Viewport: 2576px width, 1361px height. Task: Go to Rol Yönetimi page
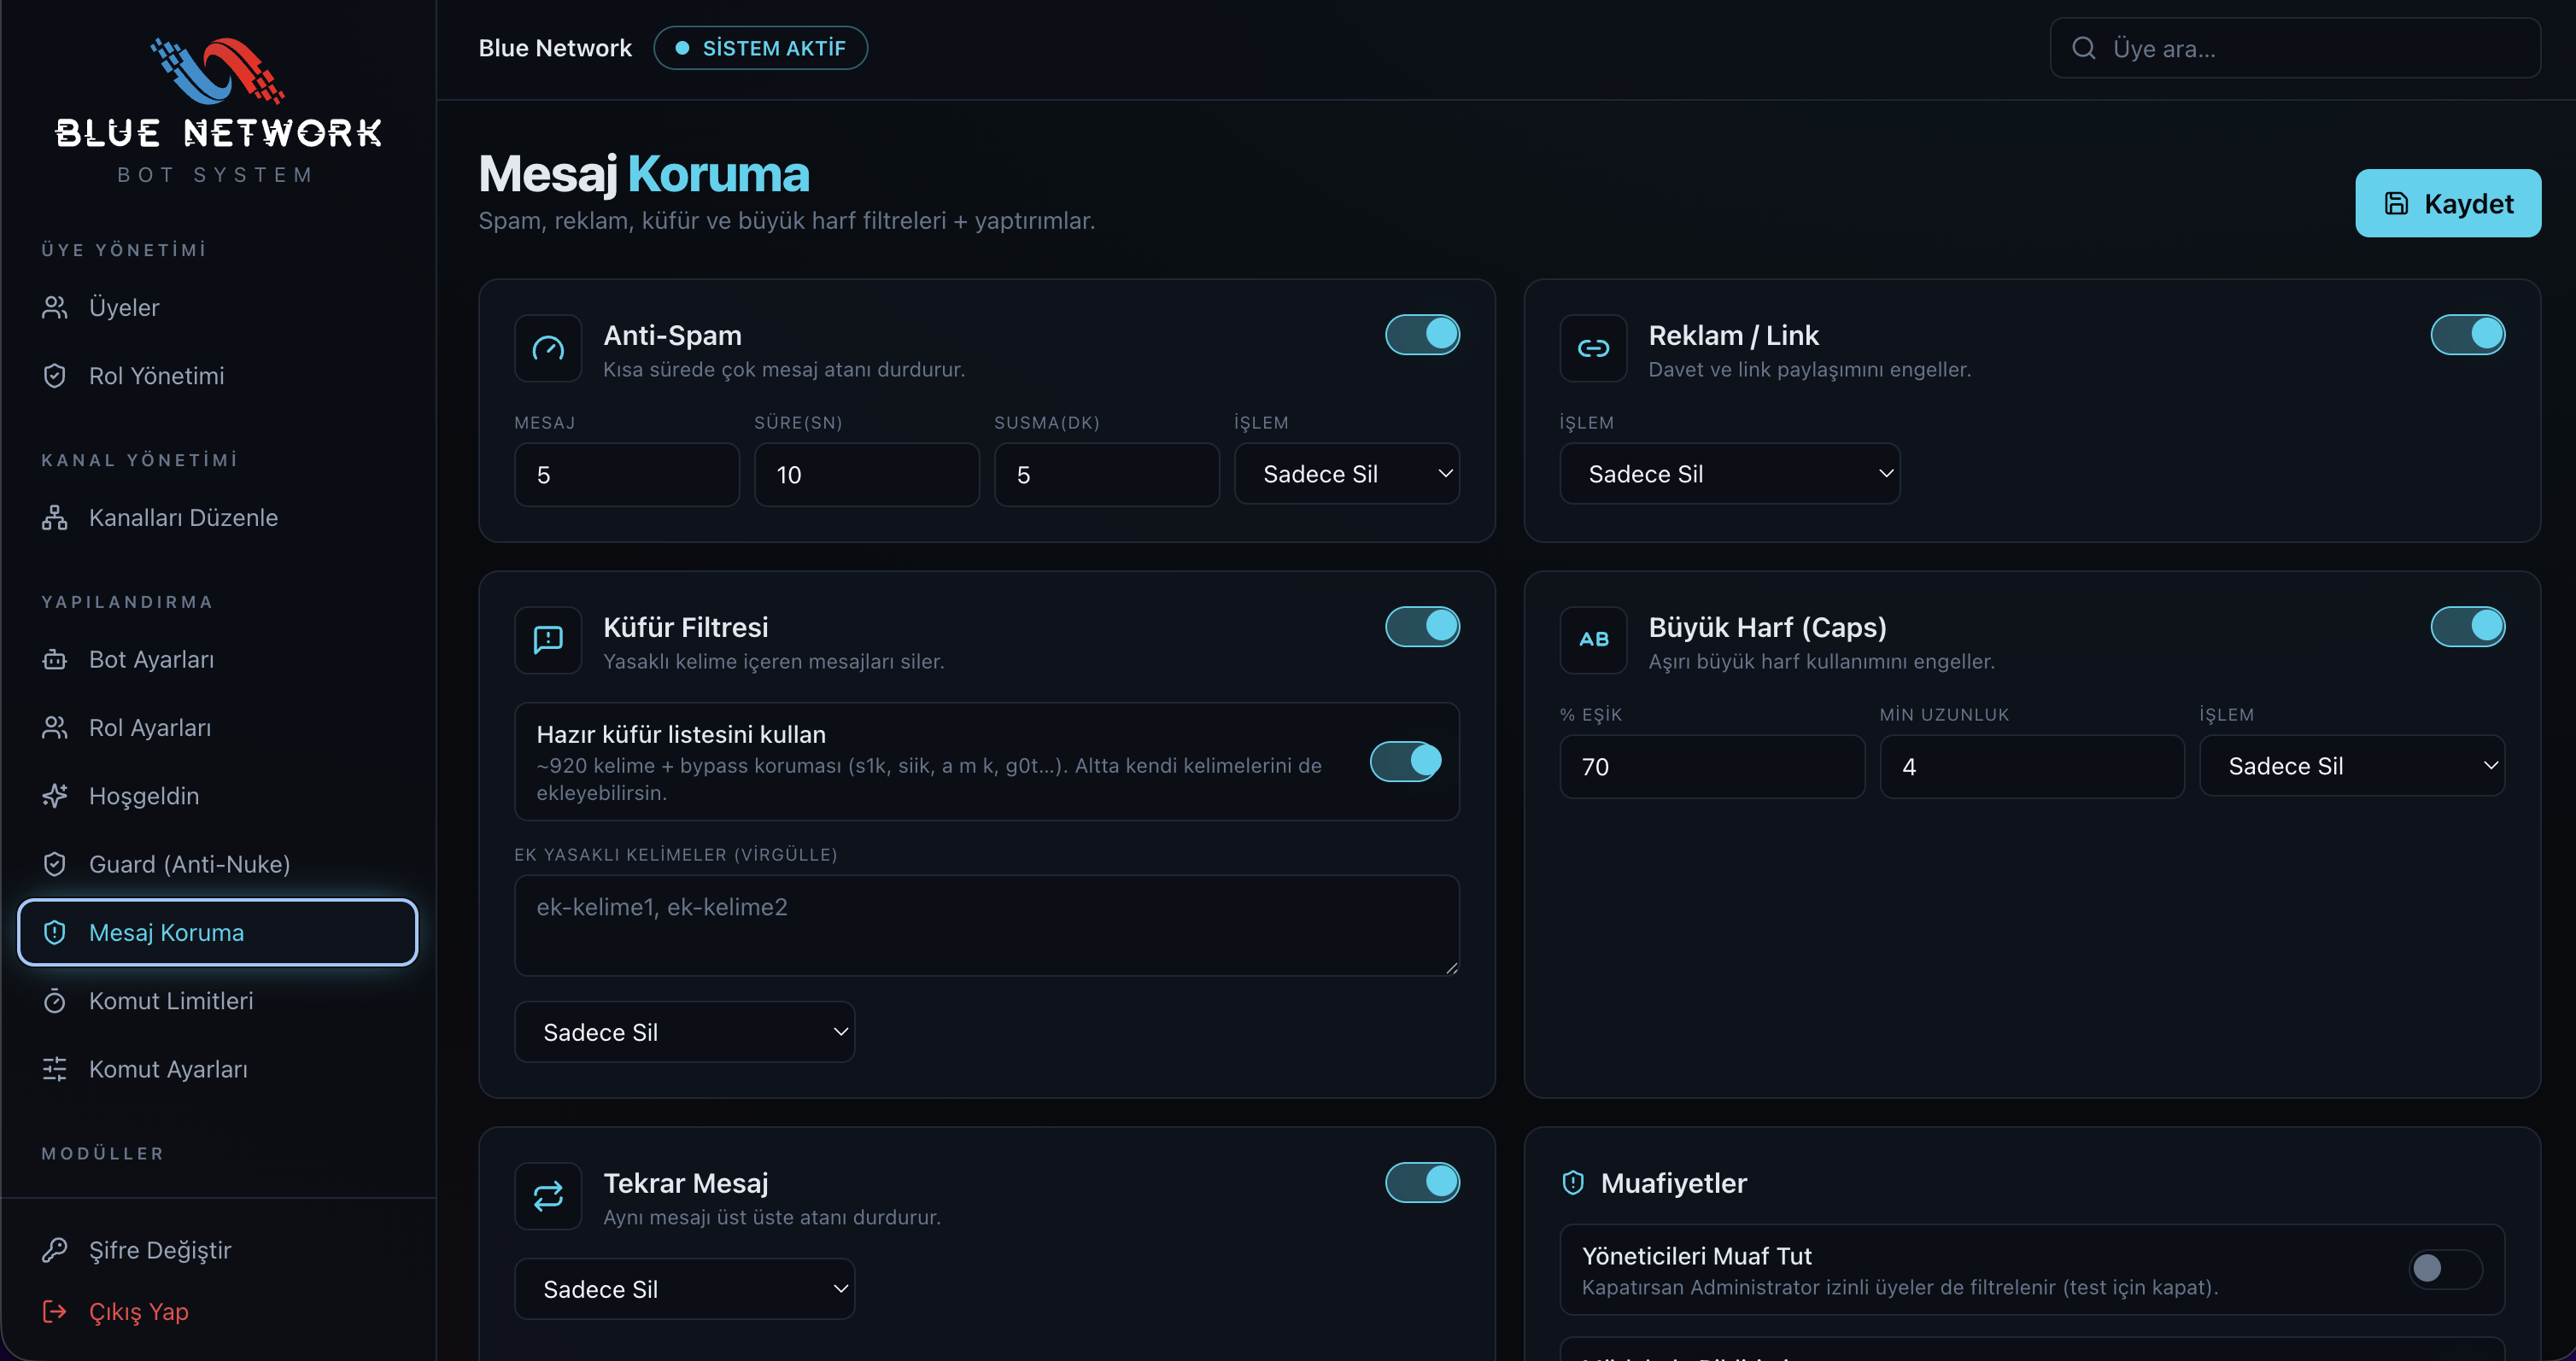[x=218, y=376]
